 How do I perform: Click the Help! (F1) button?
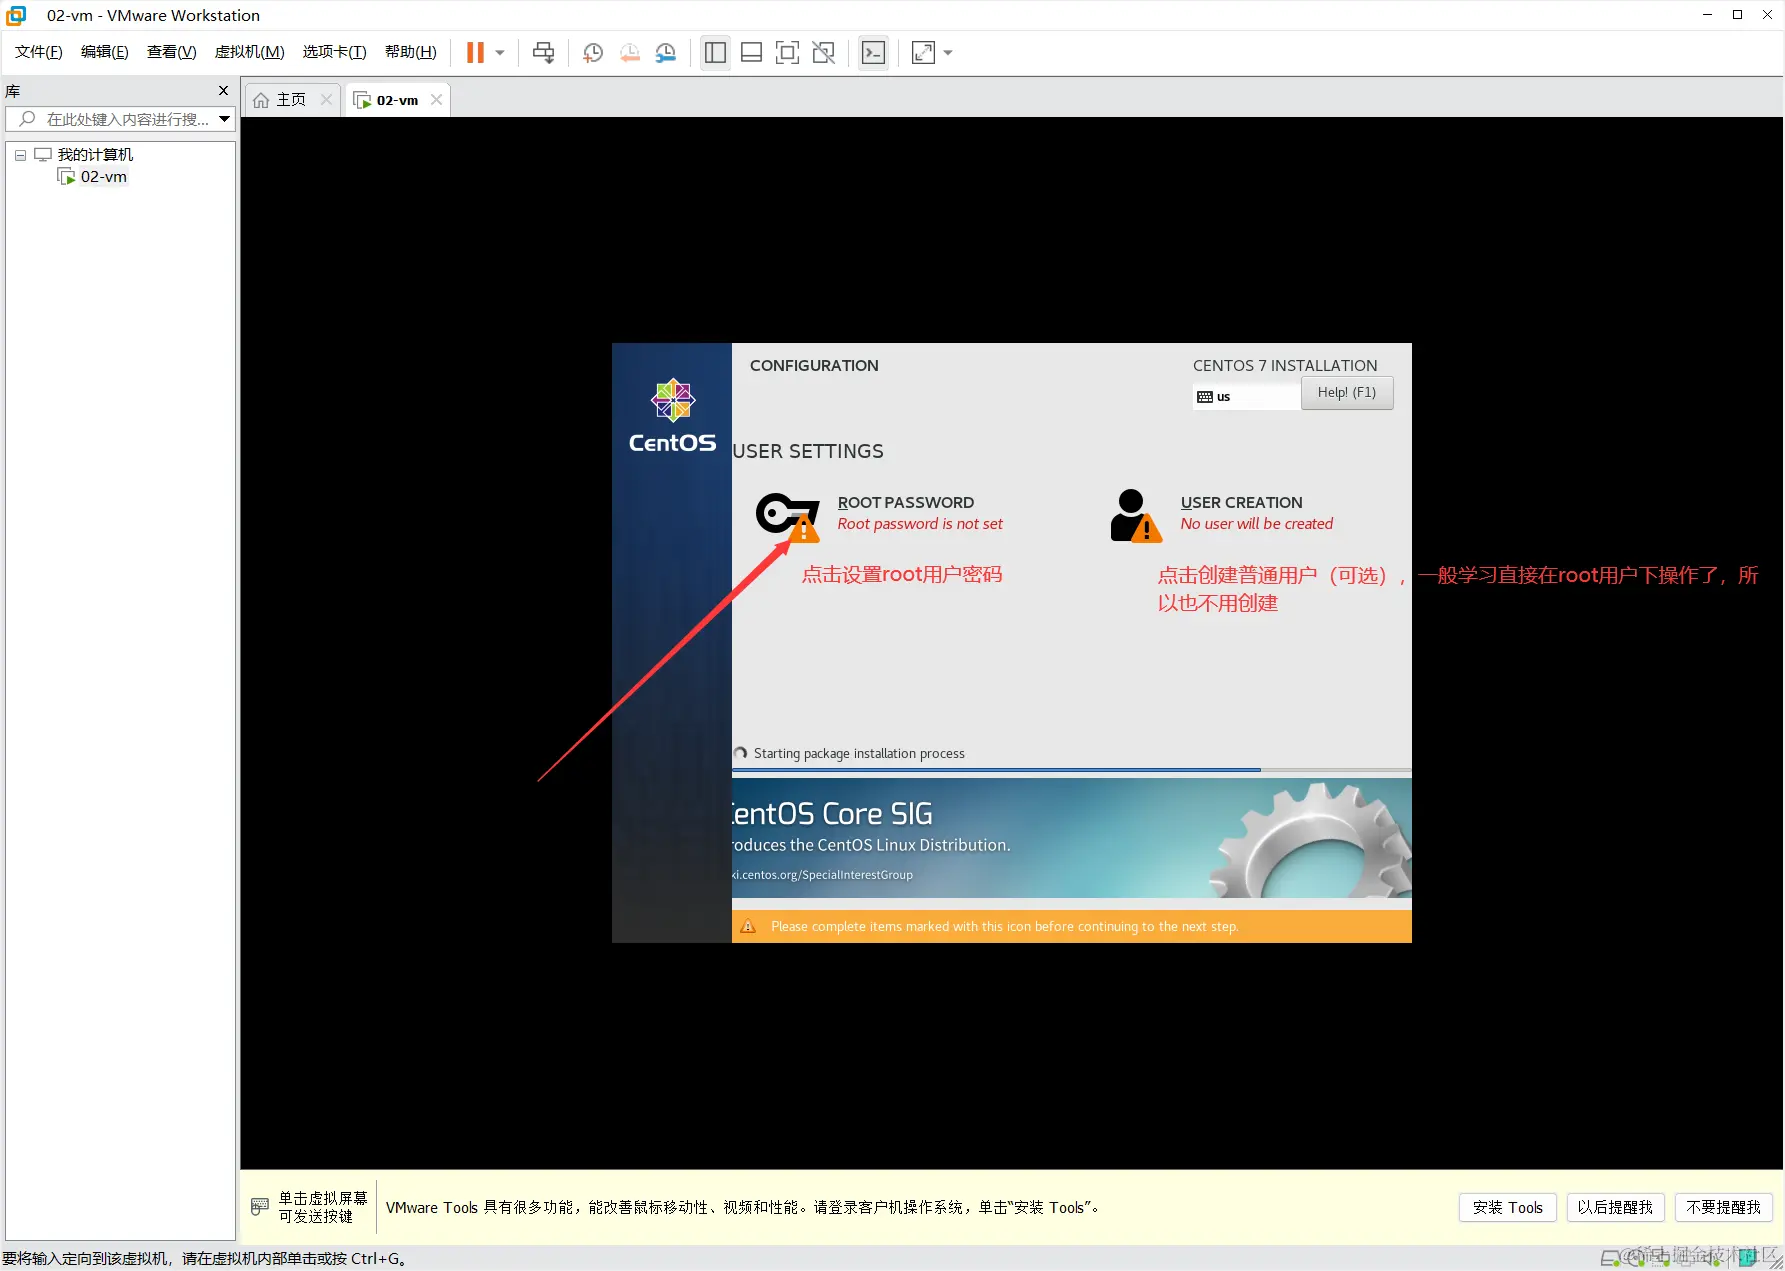coord(1347,393)
